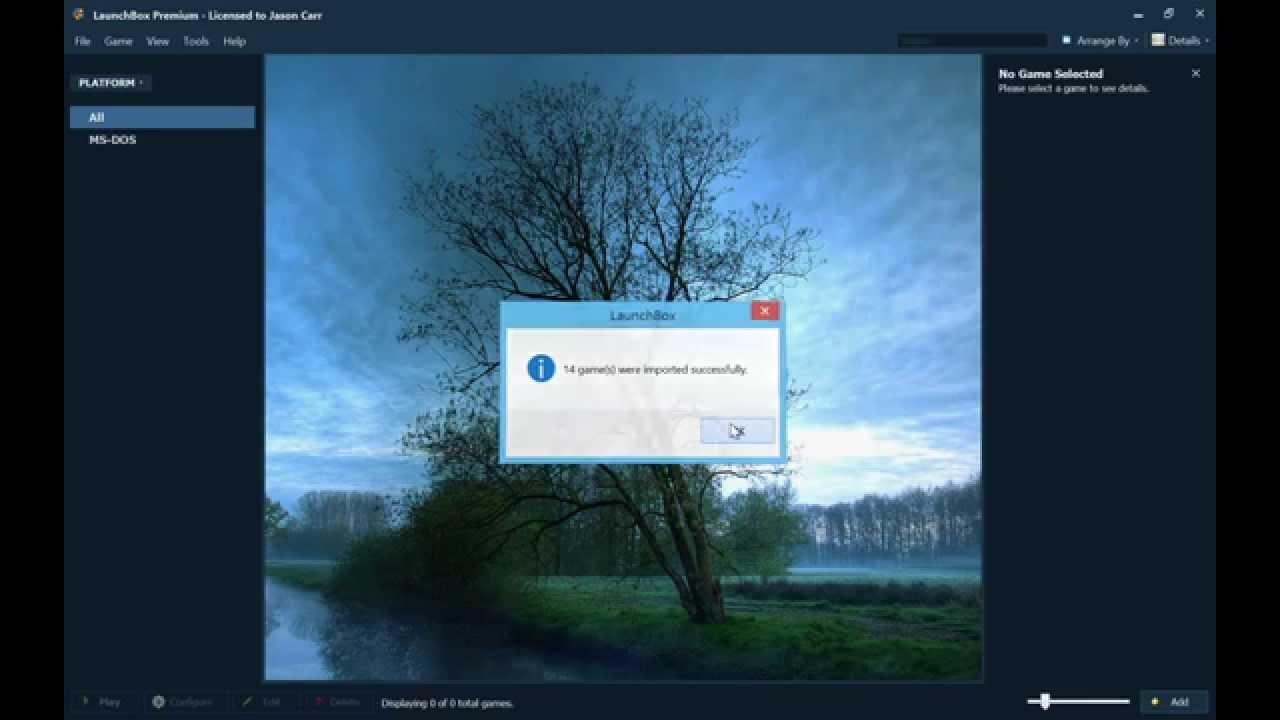Open the Game menu
1280x720 pixels.
[x=118, y=41]
